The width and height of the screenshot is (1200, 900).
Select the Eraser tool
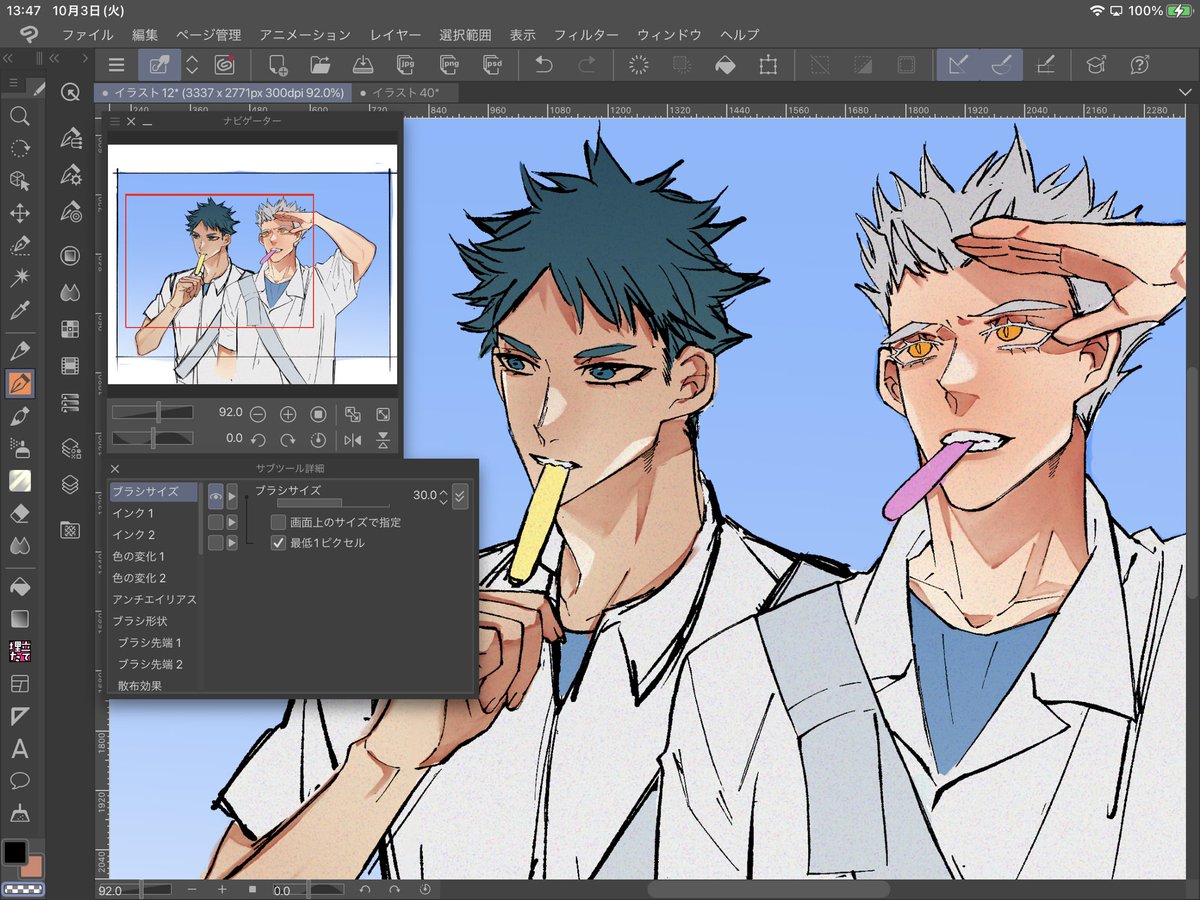point(19,513)
